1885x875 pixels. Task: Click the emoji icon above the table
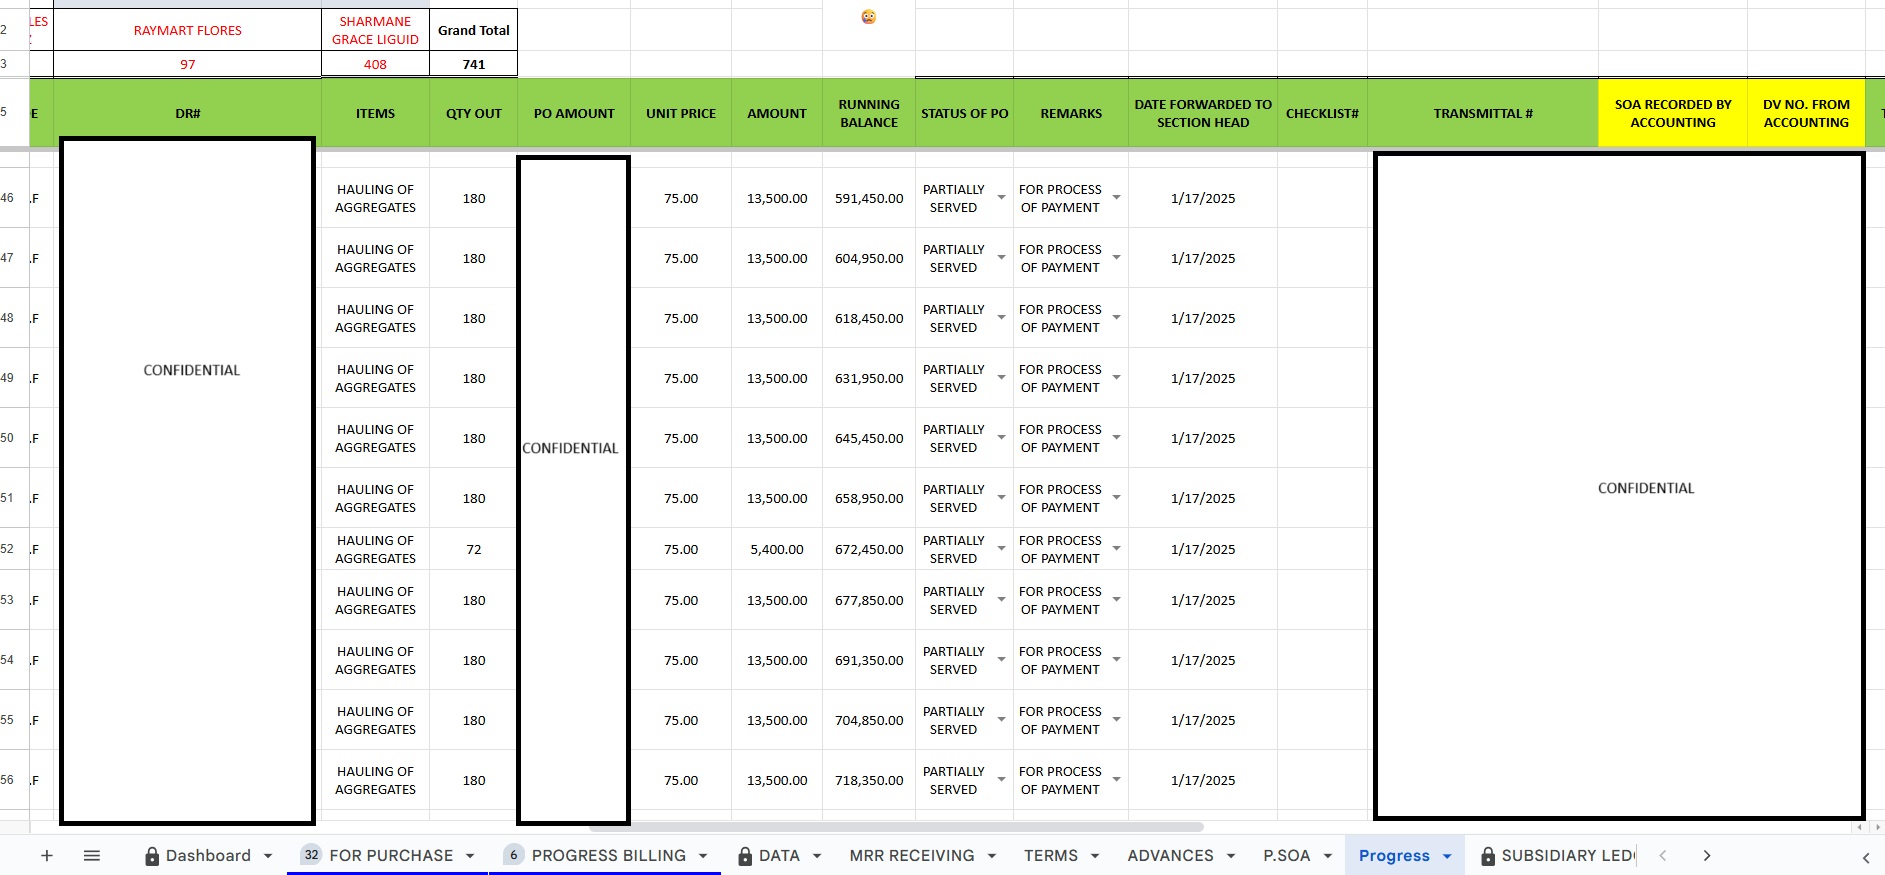(x=868, y=16)
